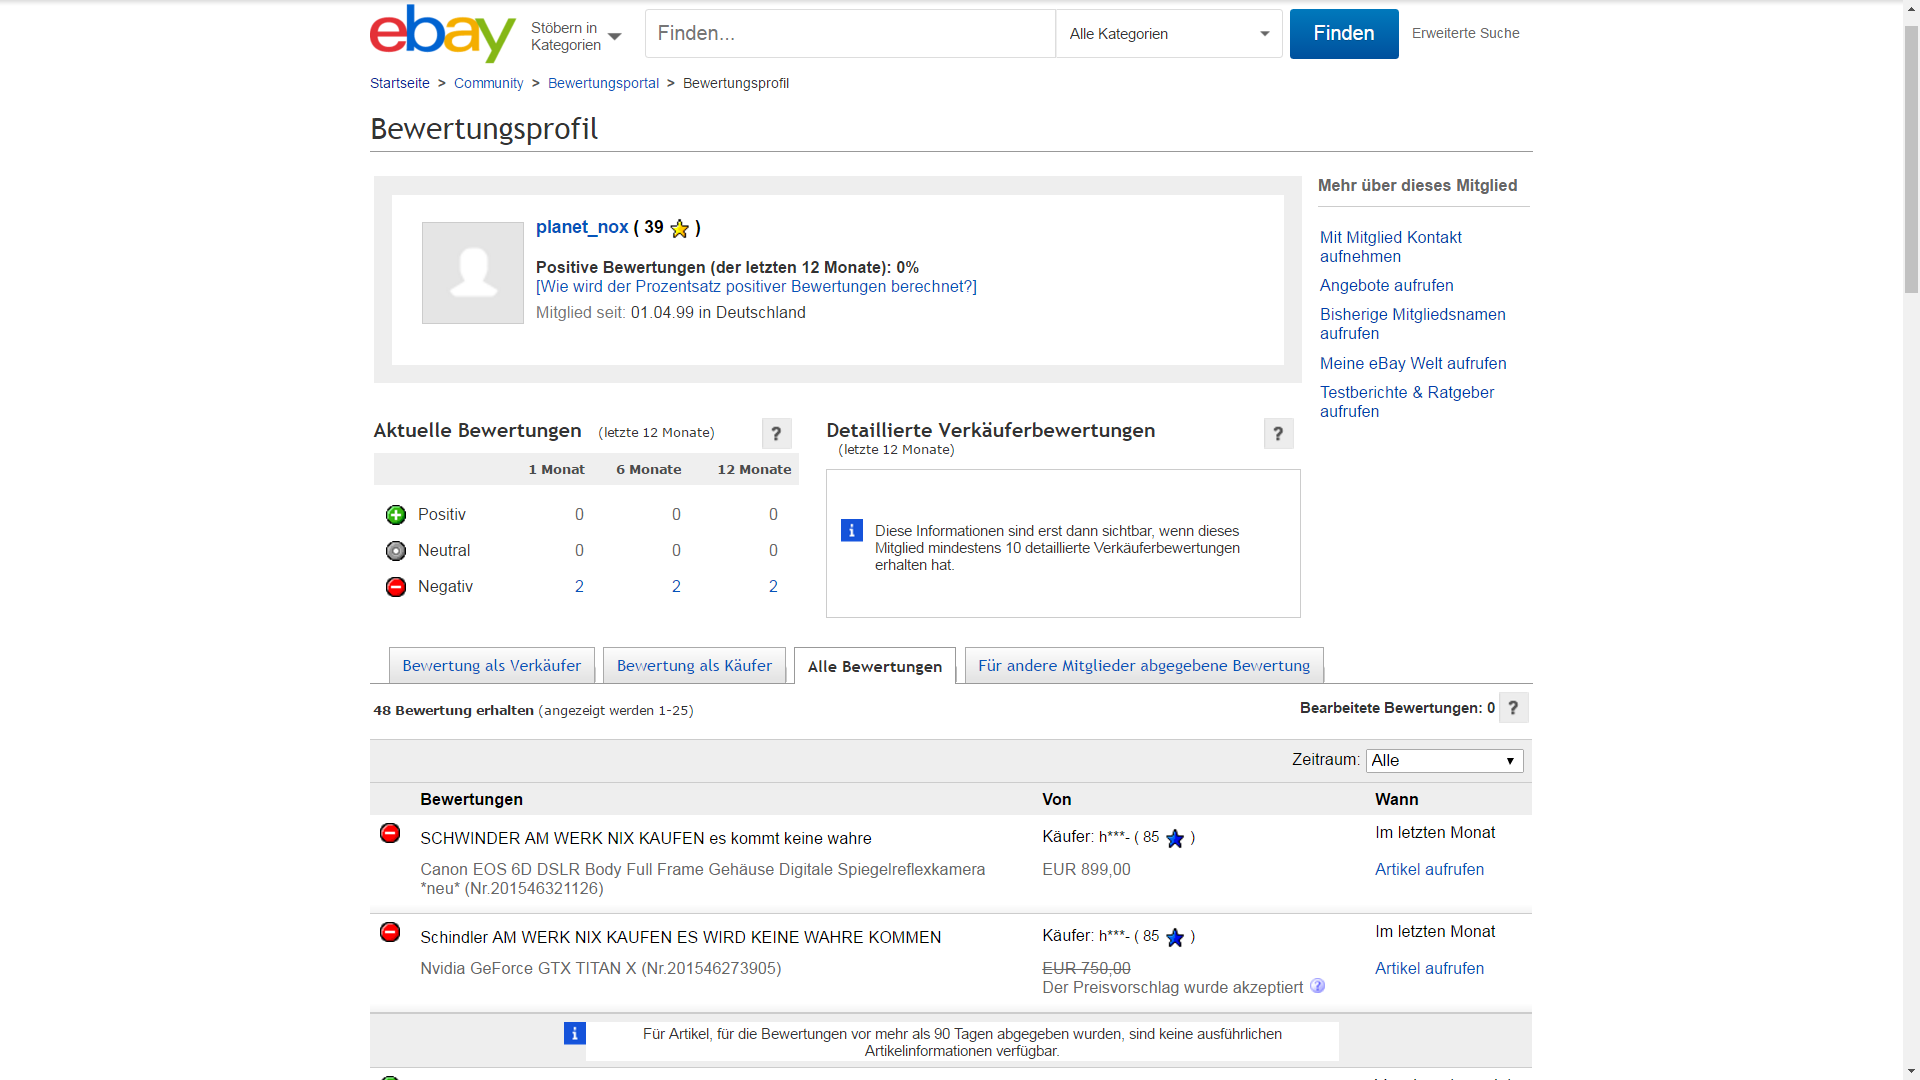Image resolution: width=1920 pixels, height=1080 pixels.
Task: Open Testberichte & Ratgeber aufrufen
Action: [x=1406, y=402]
